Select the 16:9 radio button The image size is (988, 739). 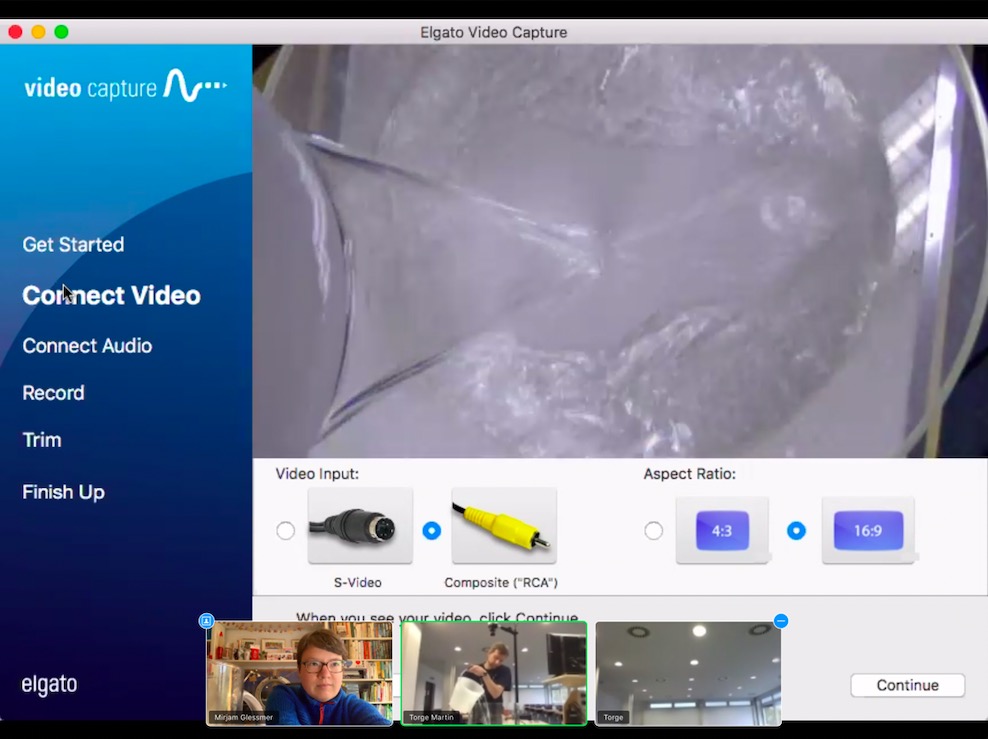pyautogui.click(x=796, y=530)
